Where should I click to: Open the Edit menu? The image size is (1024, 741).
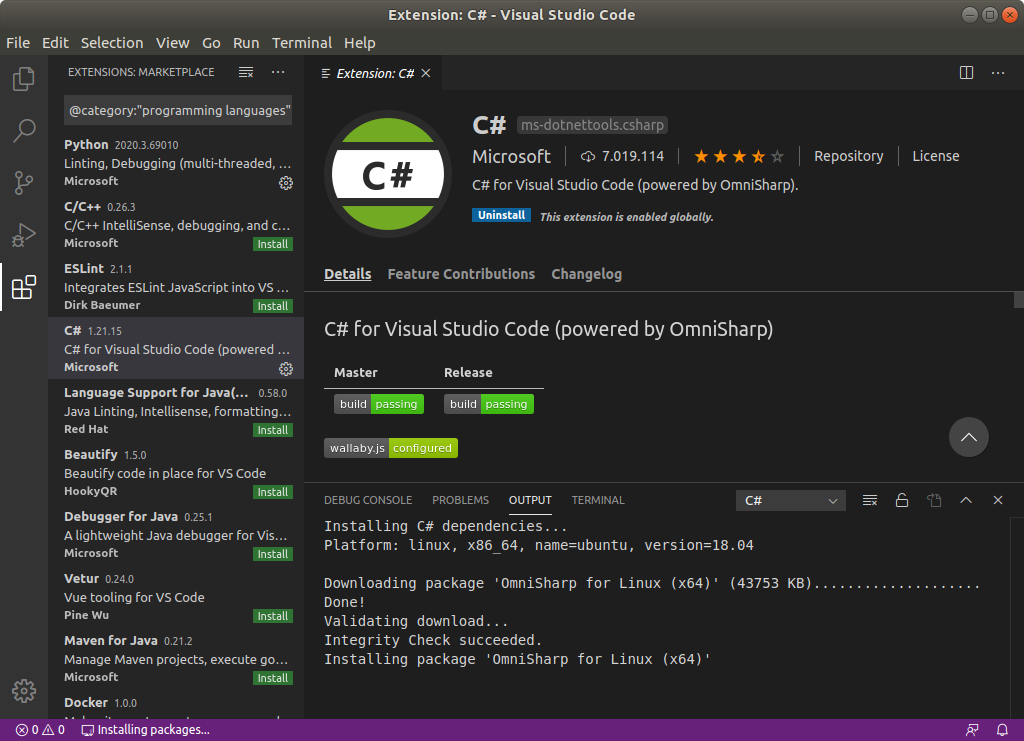pyautogui.click(x=56, y=43)
